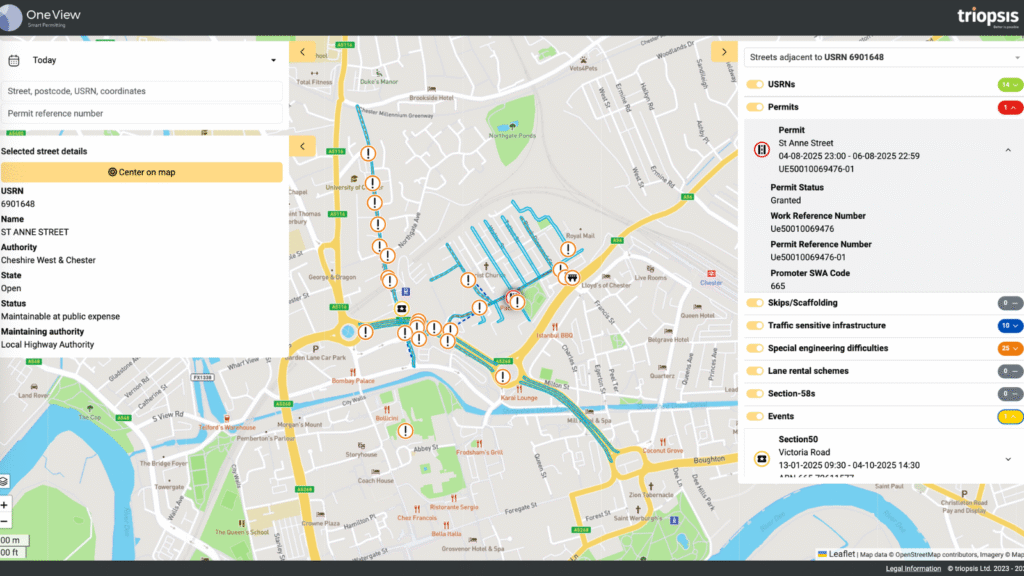Image resolution: width=1024 pixels, height=576 pixels.
Task: Click the warning marker near Bollicini
Action: click(406, 430)
